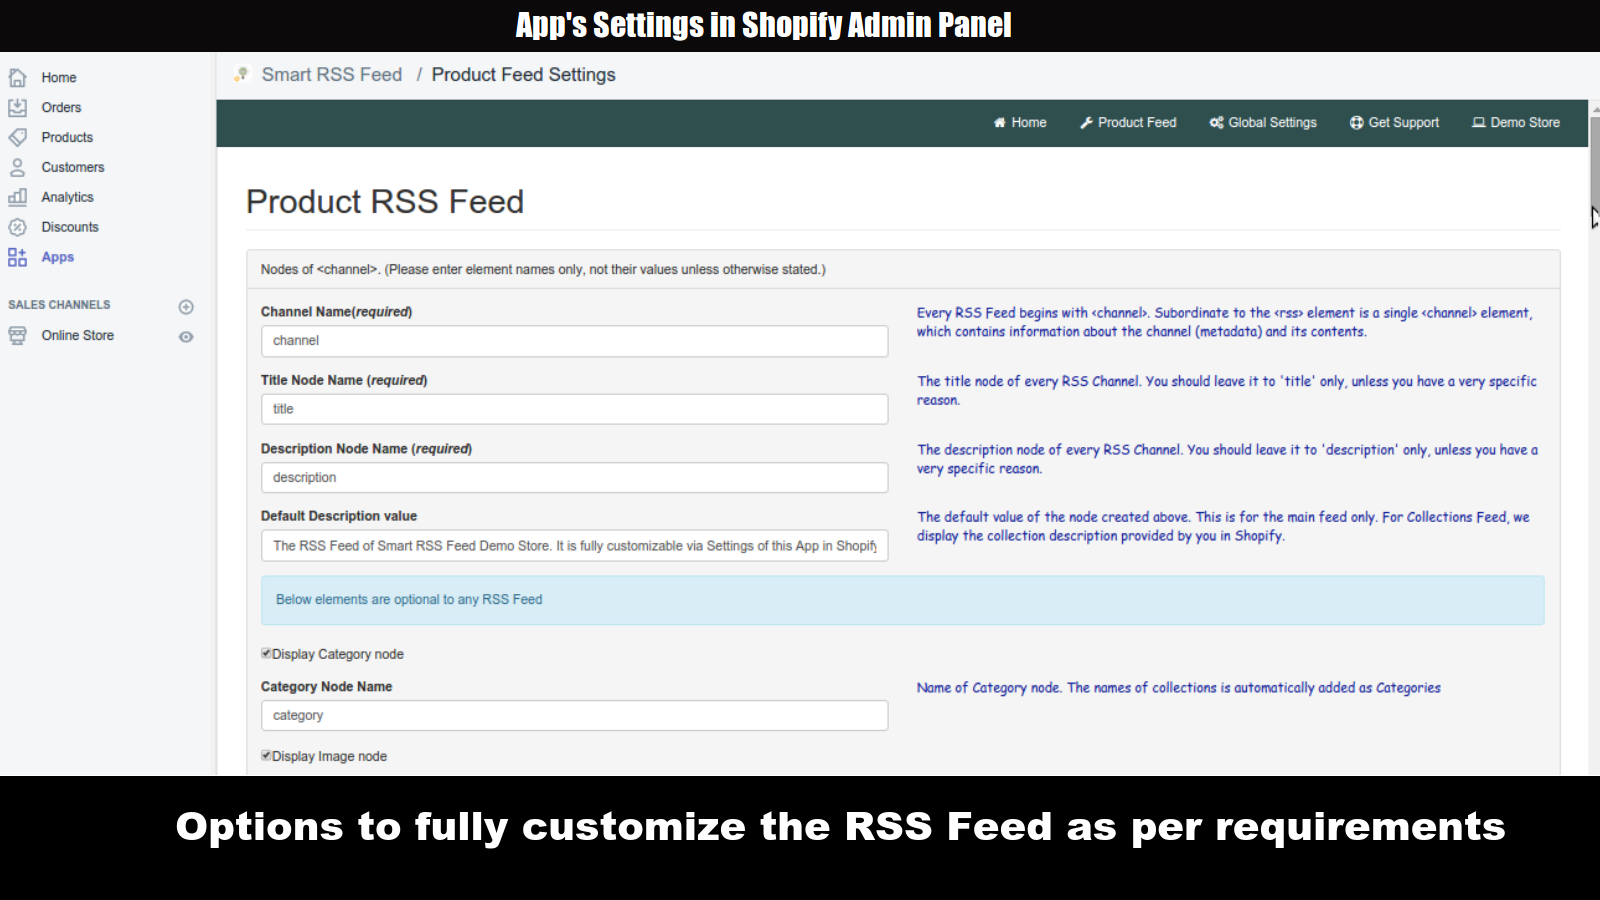Toggle Online Store visibility eye icon
The image size is (1600, 900).
point(186,337)
